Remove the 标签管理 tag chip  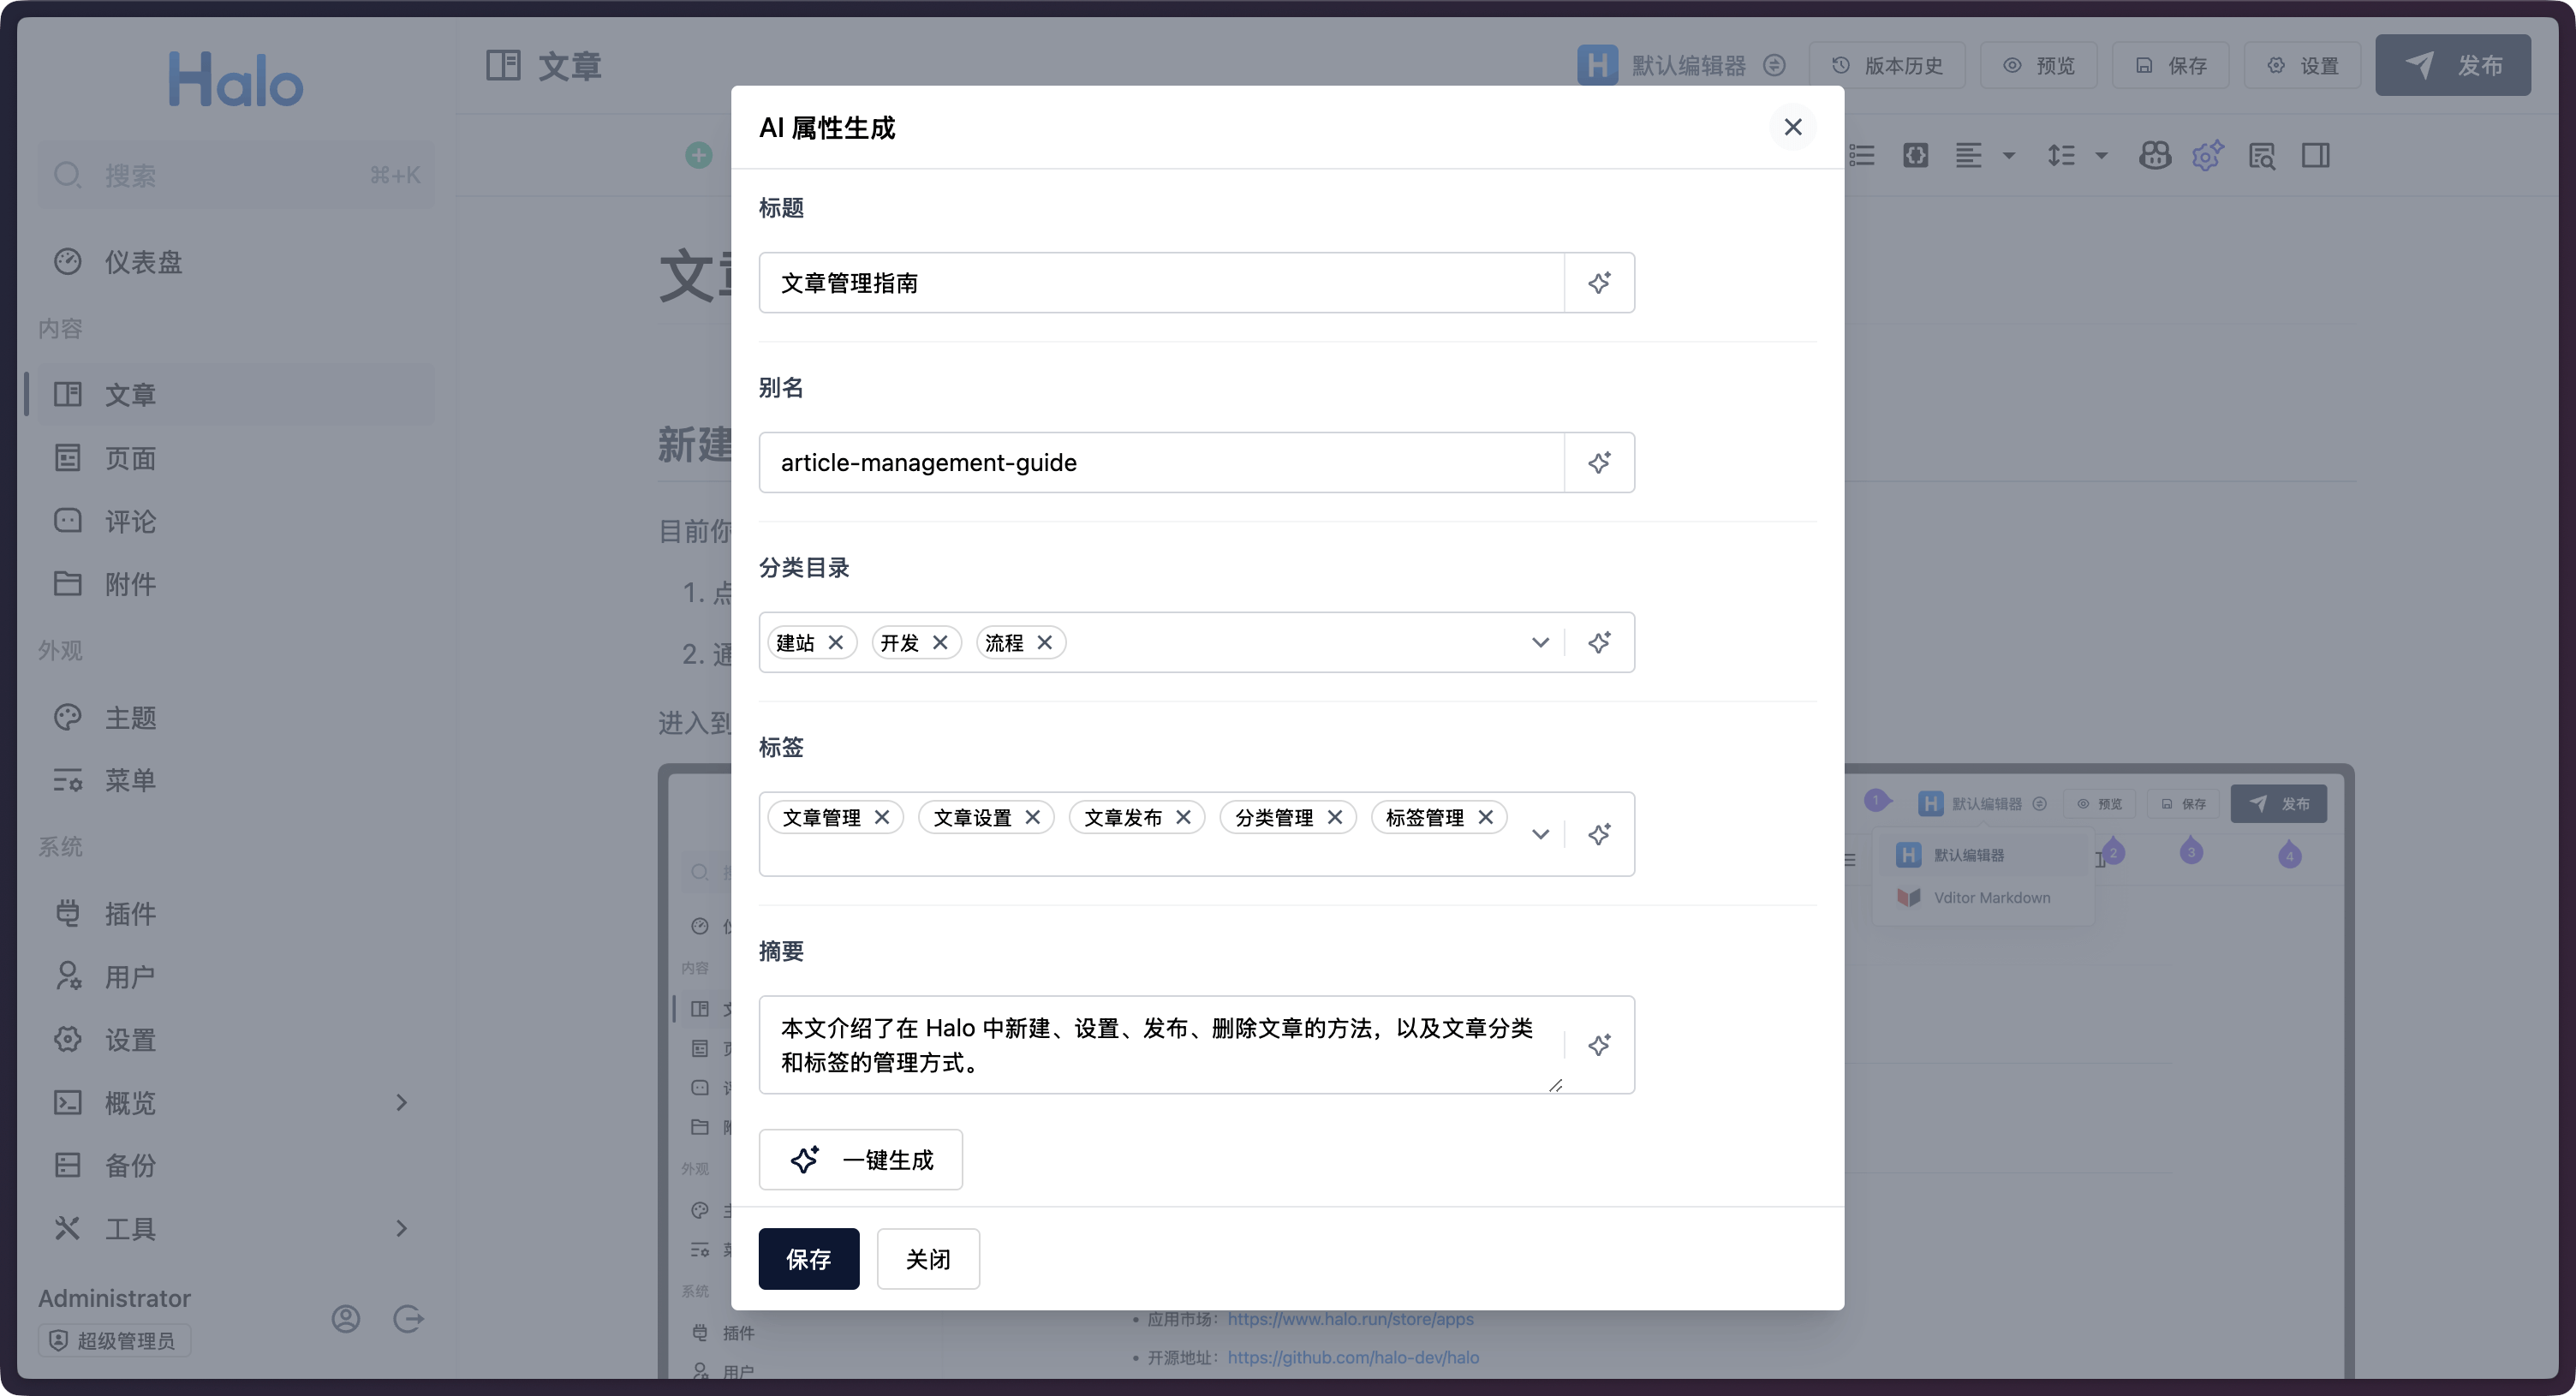pyautogui.click(x=1486, y=817)
